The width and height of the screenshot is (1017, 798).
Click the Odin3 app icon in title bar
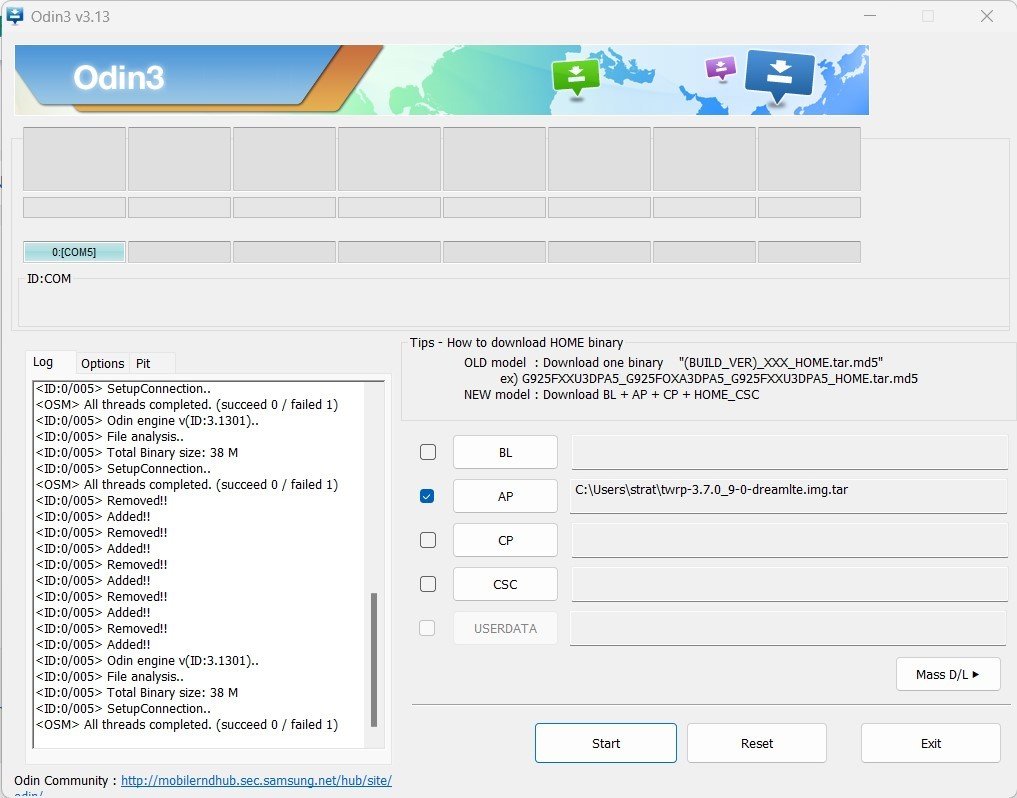pos(14,16)
